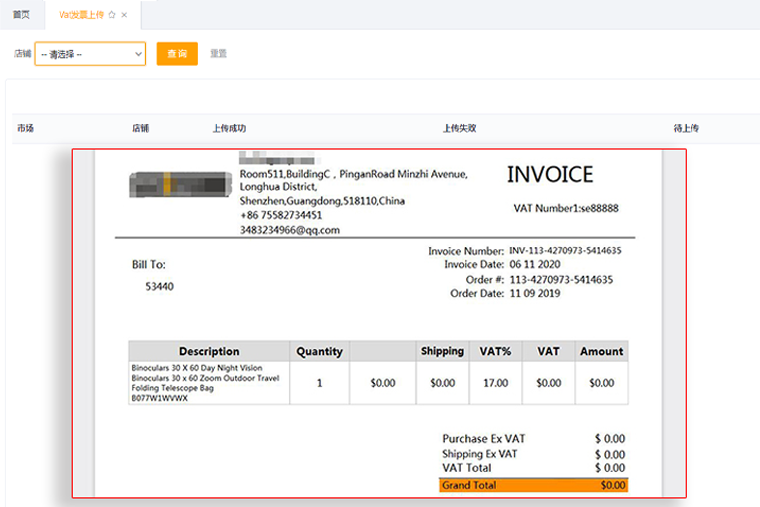Click the Binoculars product description cell
The width and height of the screenshot is (760, 507).
click(x=208, y=383)
